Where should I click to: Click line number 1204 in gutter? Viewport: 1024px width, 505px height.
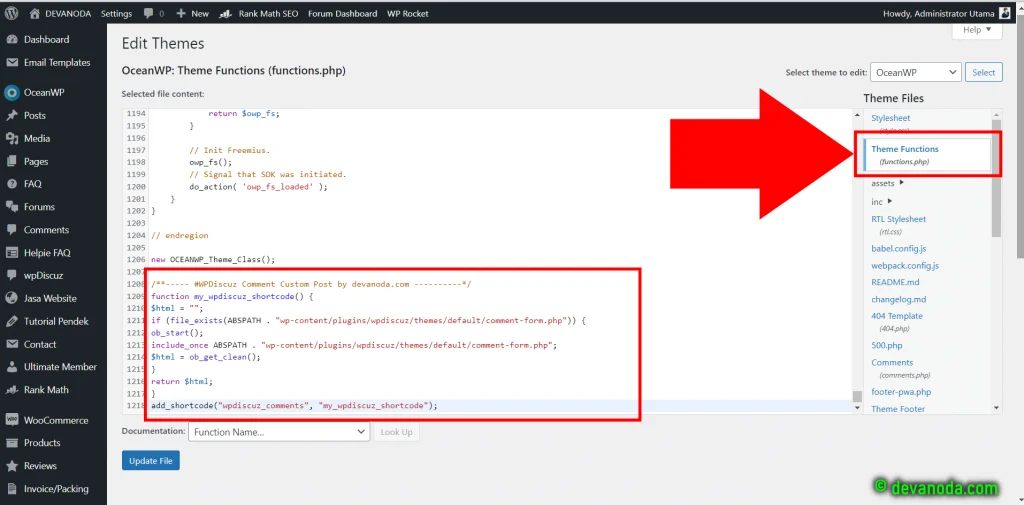pyautogui.click(x=135, y=235)
